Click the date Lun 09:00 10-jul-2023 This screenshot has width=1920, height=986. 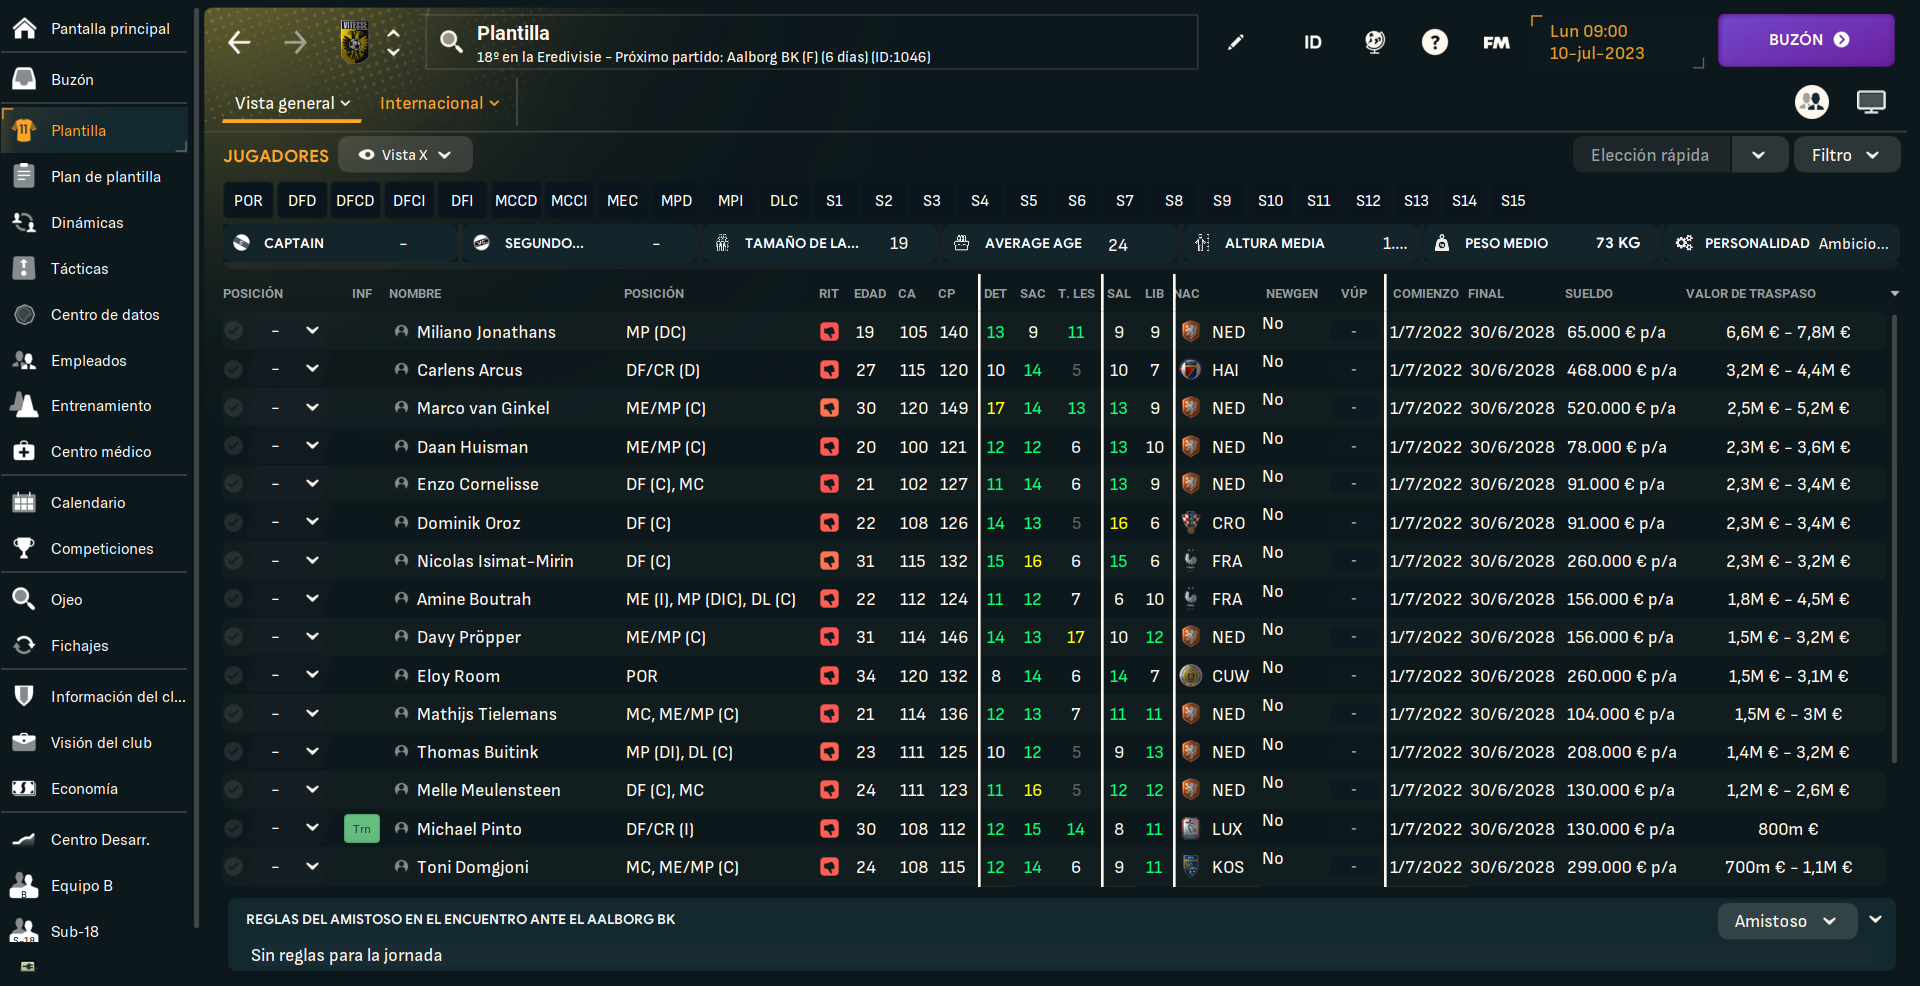click(x=1597, y=42)
